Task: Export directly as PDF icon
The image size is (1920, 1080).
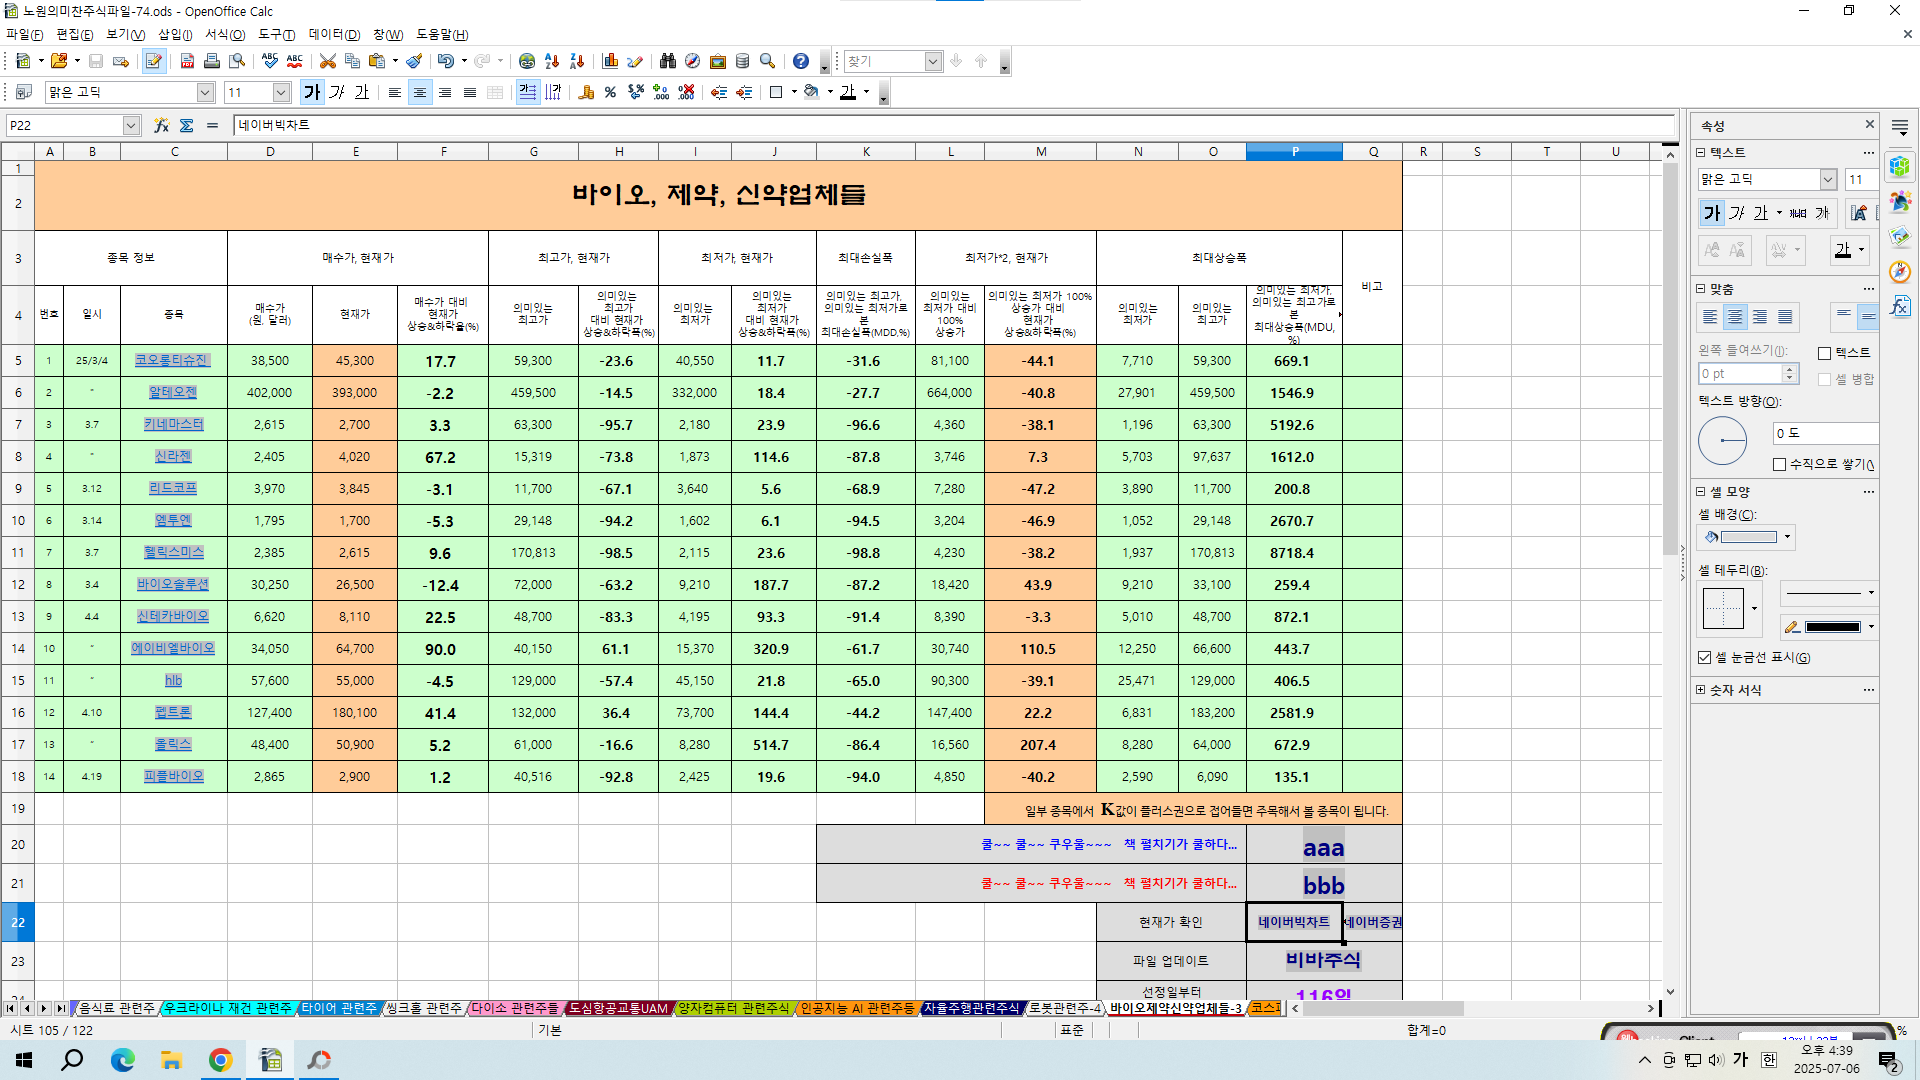Action: 187,62
